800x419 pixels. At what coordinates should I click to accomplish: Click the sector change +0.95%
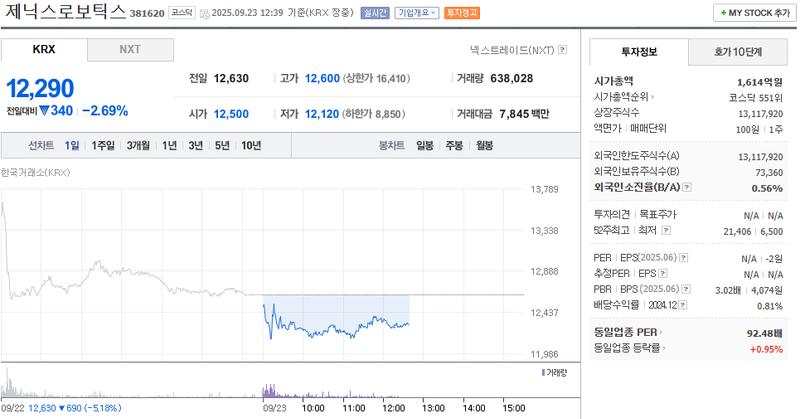click(x=766, y=350)
